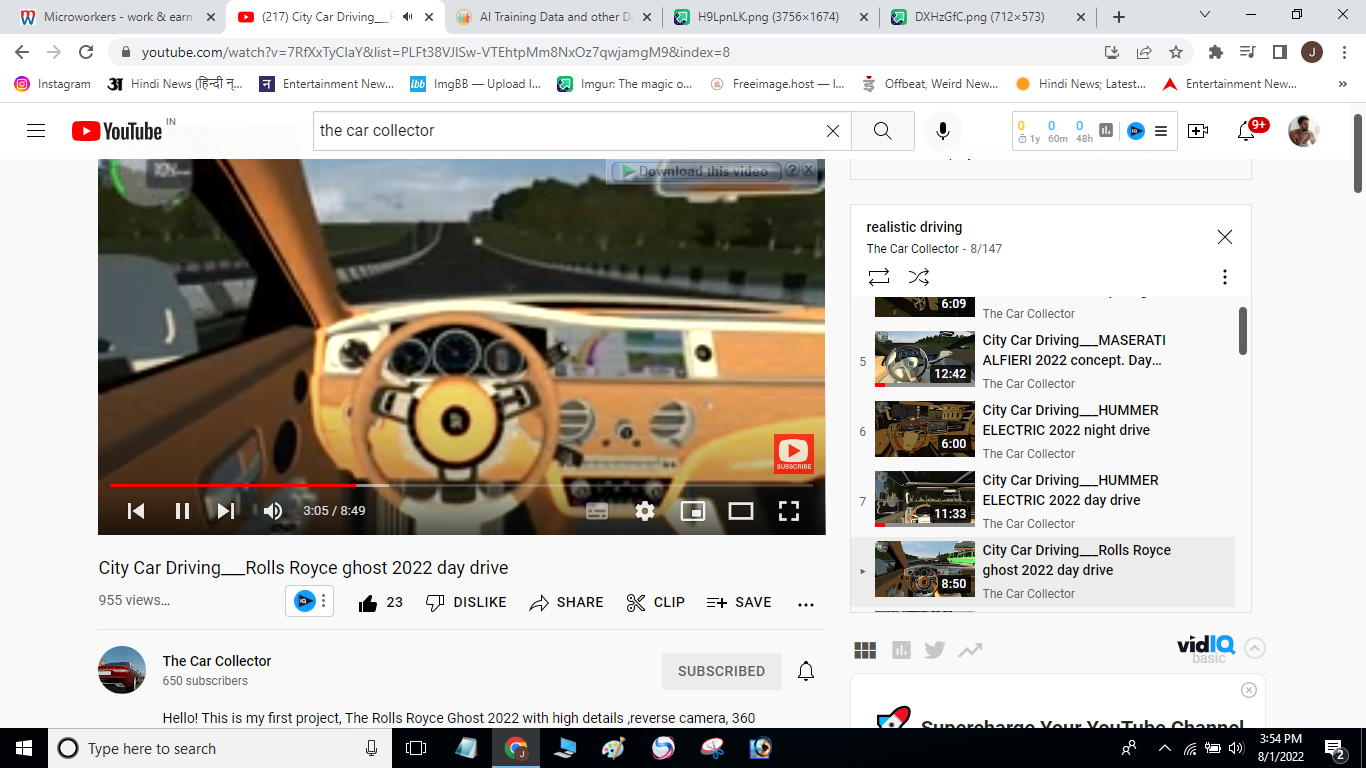The image size is (1366, 768).
Task: Close the Download this video overlay
Action: (x=808, y=171)
